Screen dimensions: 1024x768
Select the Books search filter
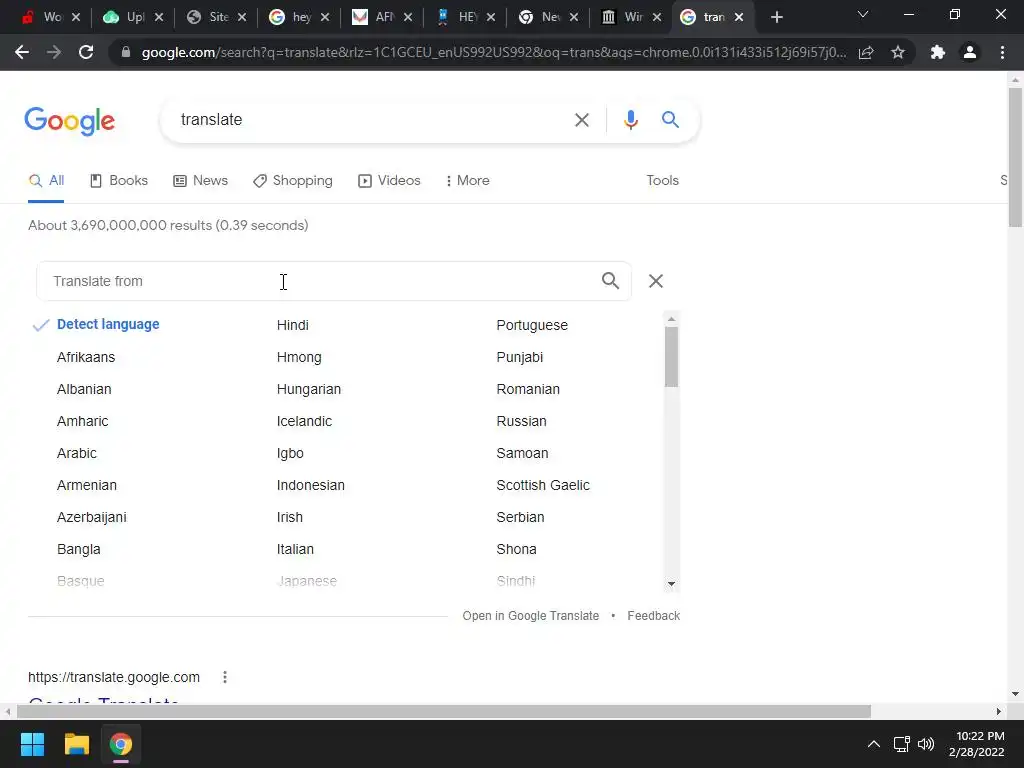coord(119,181)
